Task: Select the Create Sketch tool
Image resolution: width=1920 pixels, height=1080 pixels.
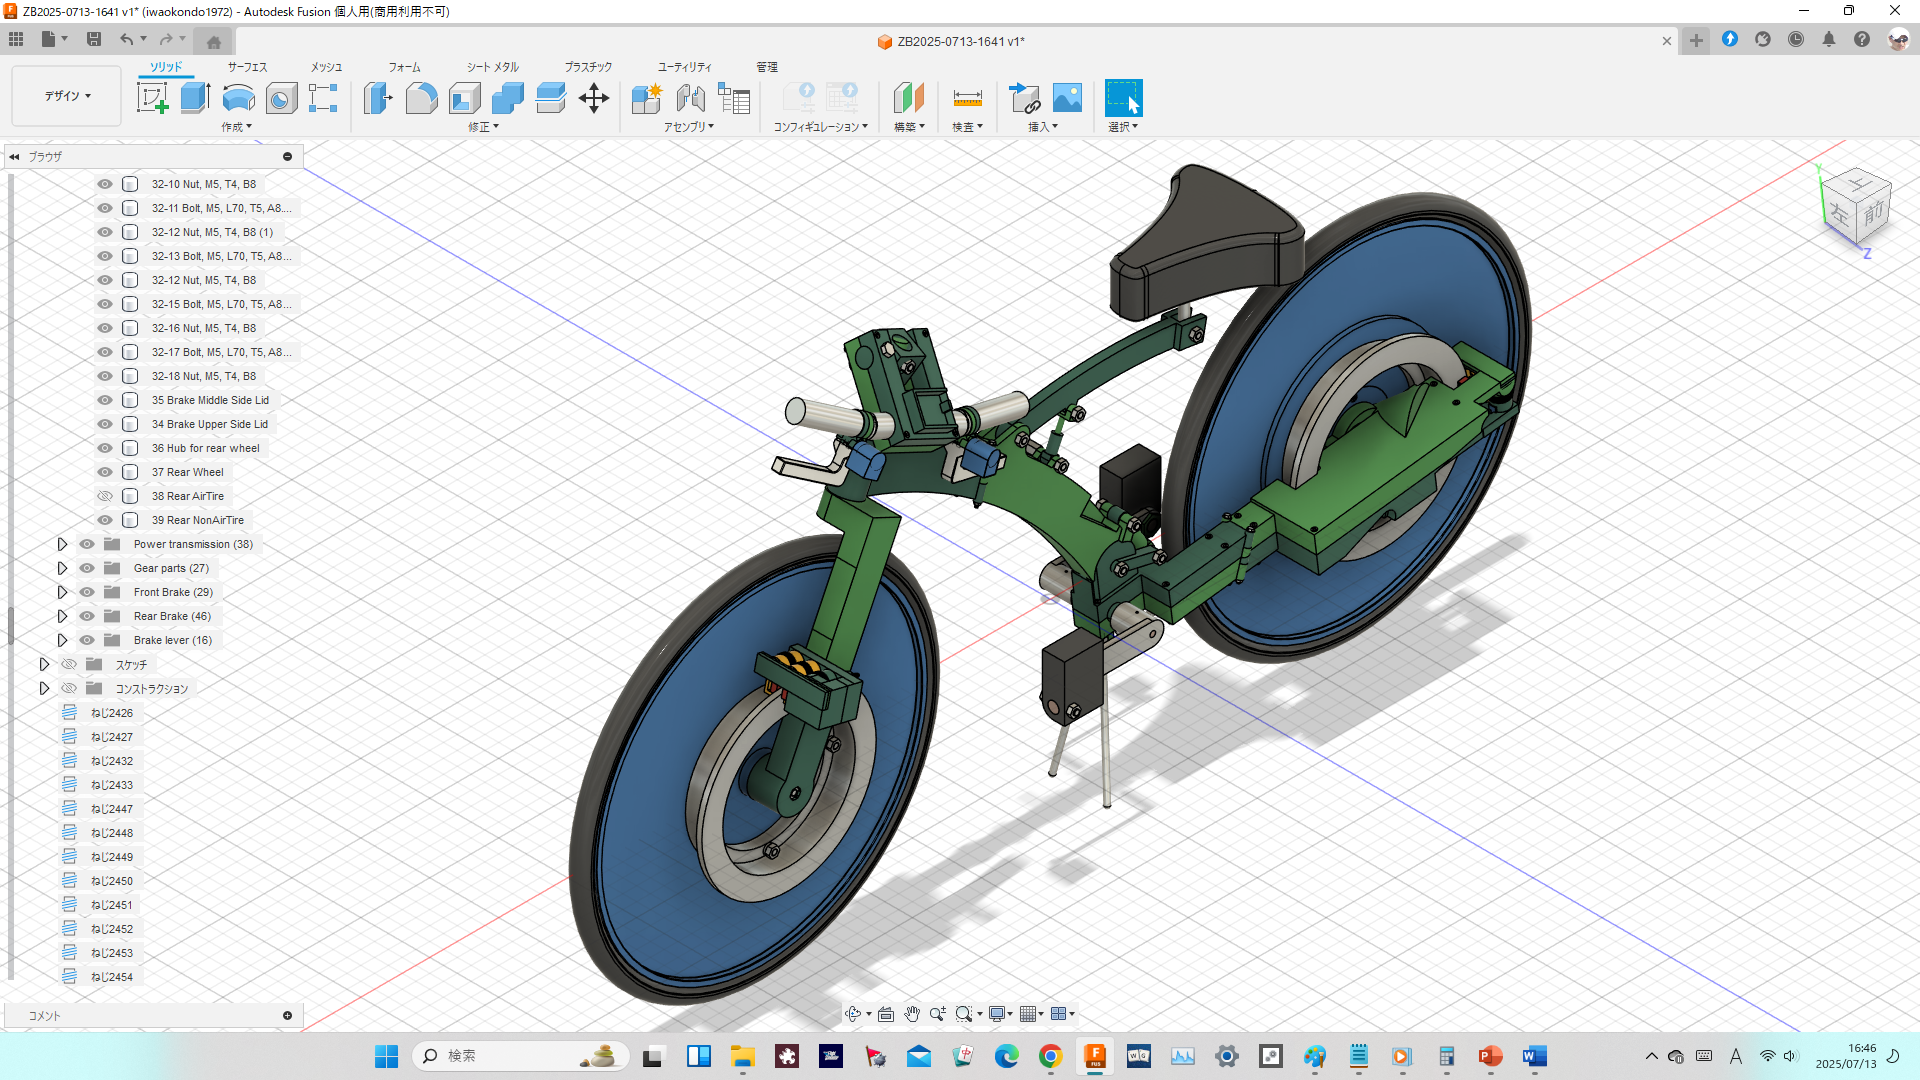Action: click(152, 98)
